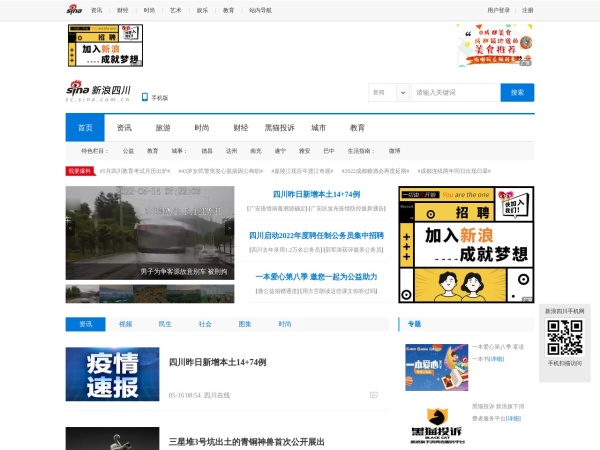The height and width of the screenshot is (450, 600).
Task: Click the main slideshow image of the bus
Action: tap(150, 233)
